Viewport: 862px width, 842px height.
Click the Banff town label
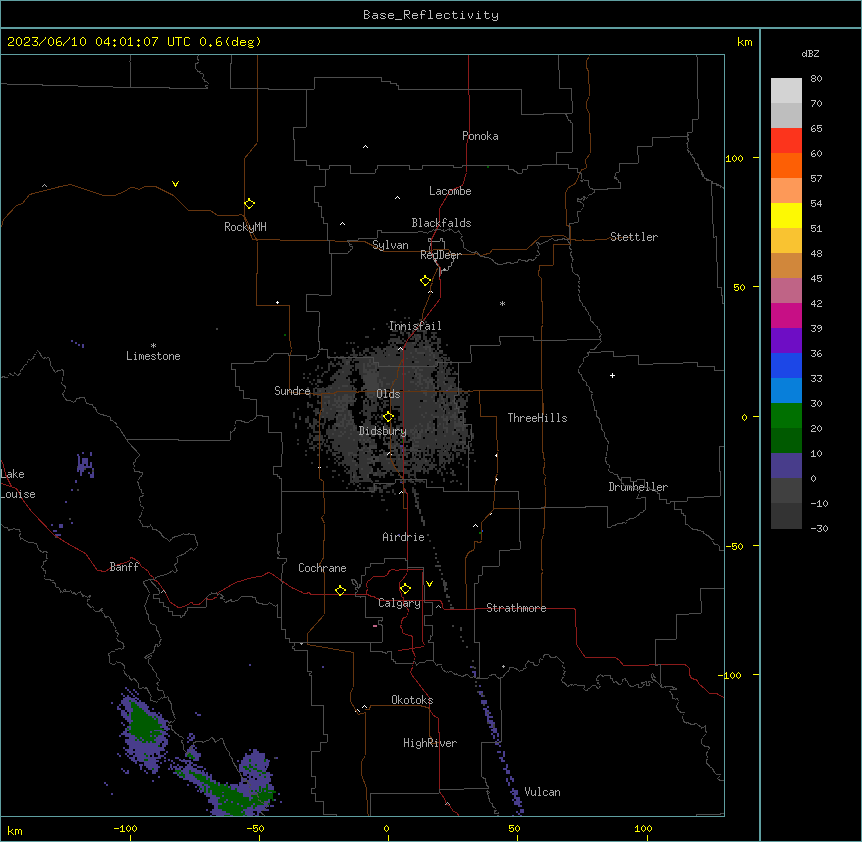[124, 567]
